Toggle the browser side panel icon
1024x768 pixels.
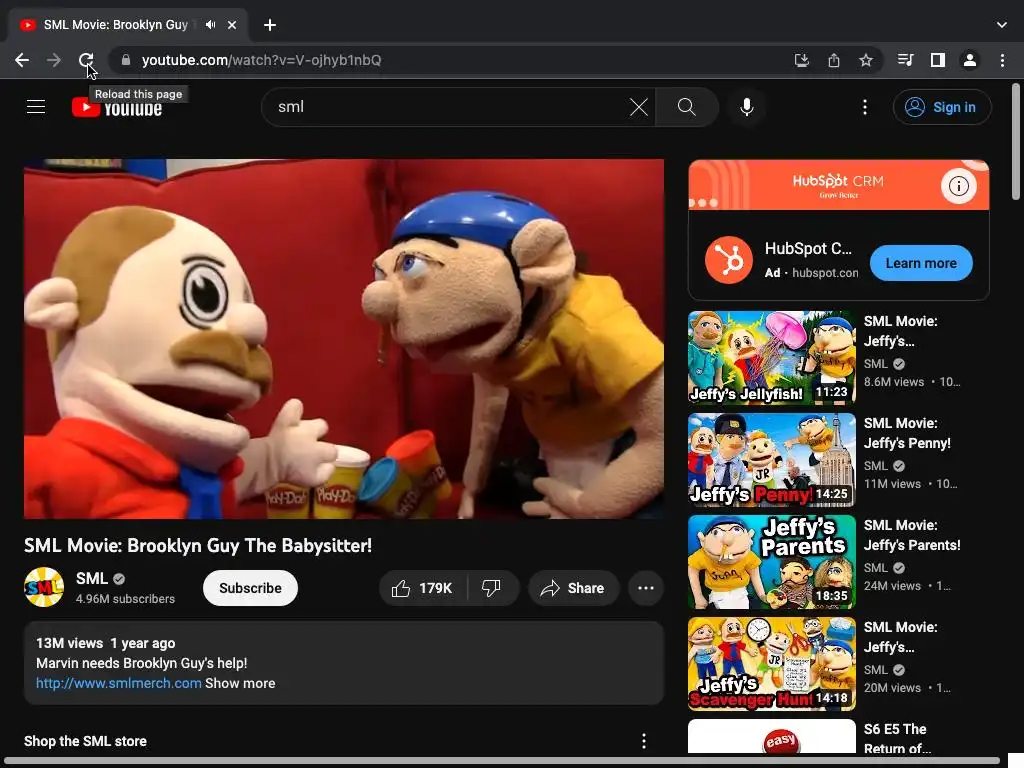pos(938,60)
